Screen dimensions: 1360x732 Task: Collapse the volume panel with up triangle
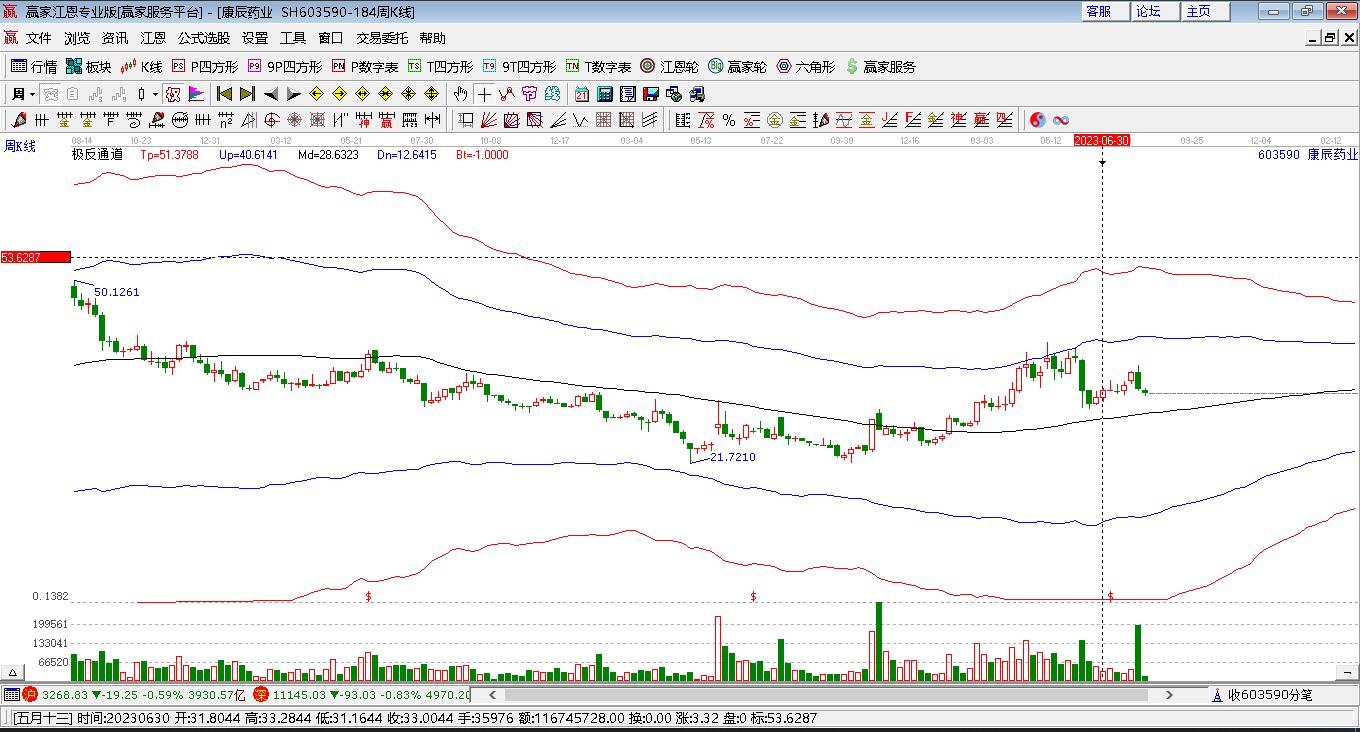pyautogui.click(x=14, y=672)
